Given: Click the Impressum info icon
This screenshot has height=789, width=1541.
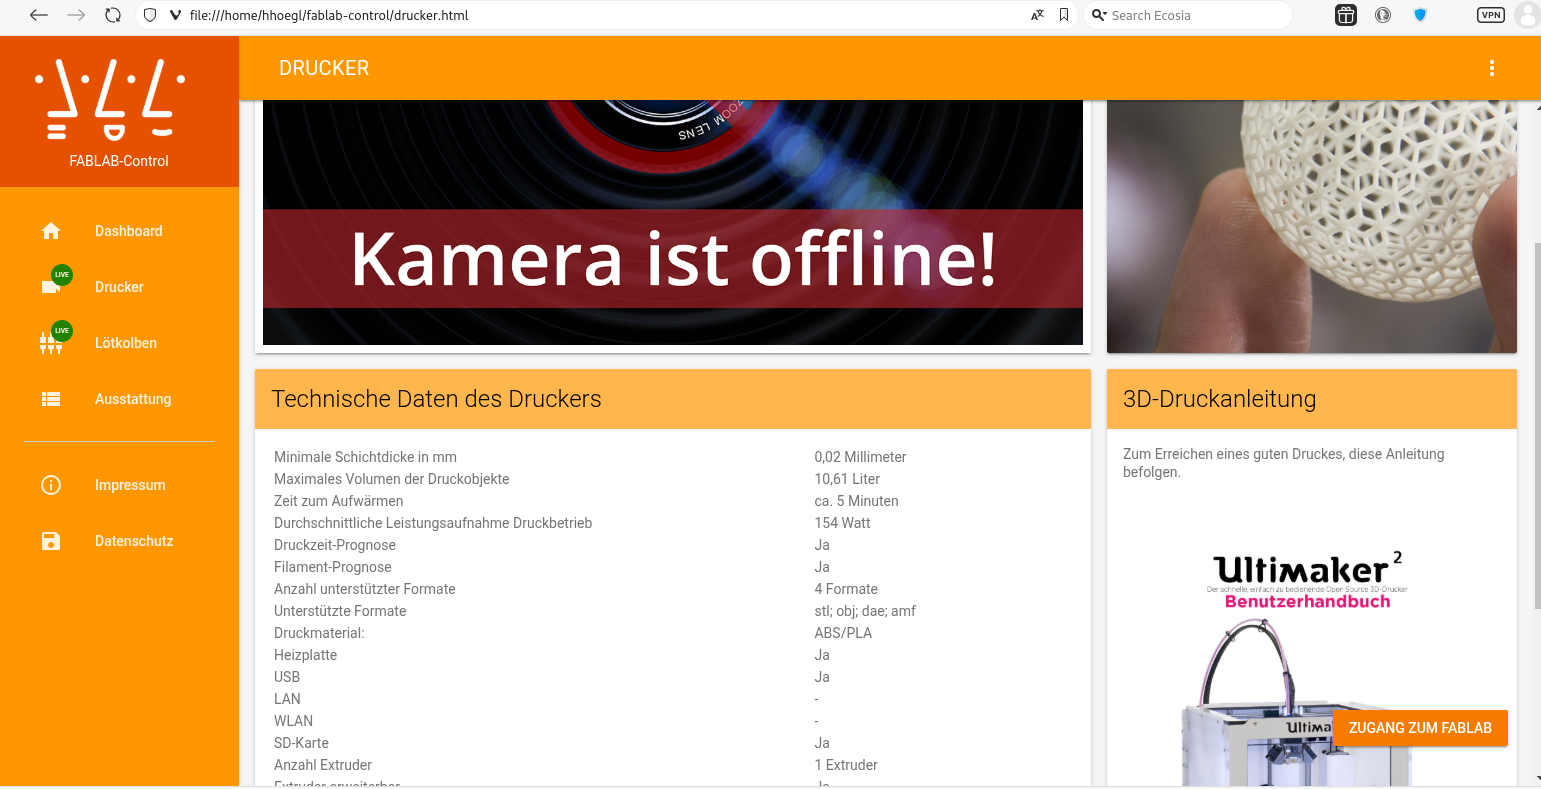Looking at the screenshot, I should (x=51, y=485).
